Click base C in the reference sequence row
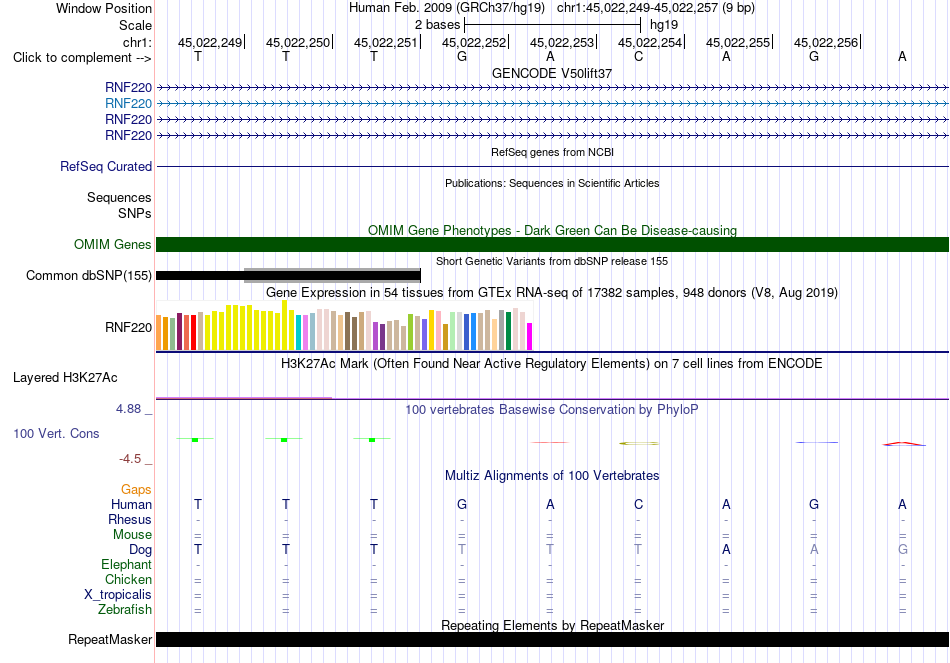Screen dimensions: 950x663 pyautogui.click(x=638, y=57)
